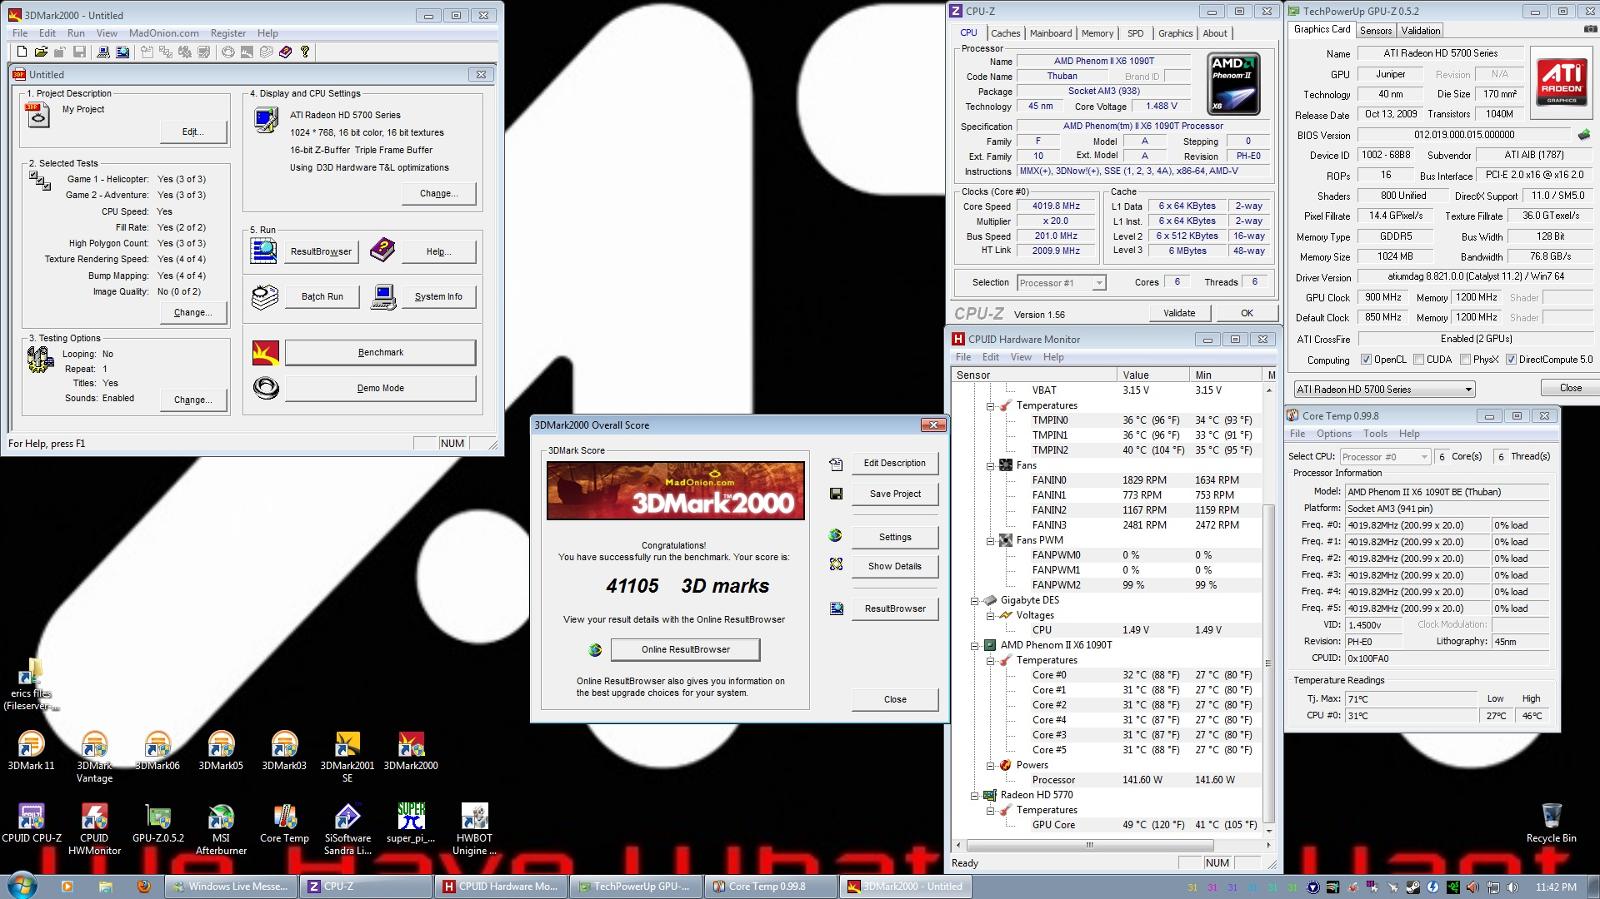This screenshot has height=899, width=1600.
Task: Open the MadOnion.com menu in 3DMark2000
Action: [x=164, y=33]
